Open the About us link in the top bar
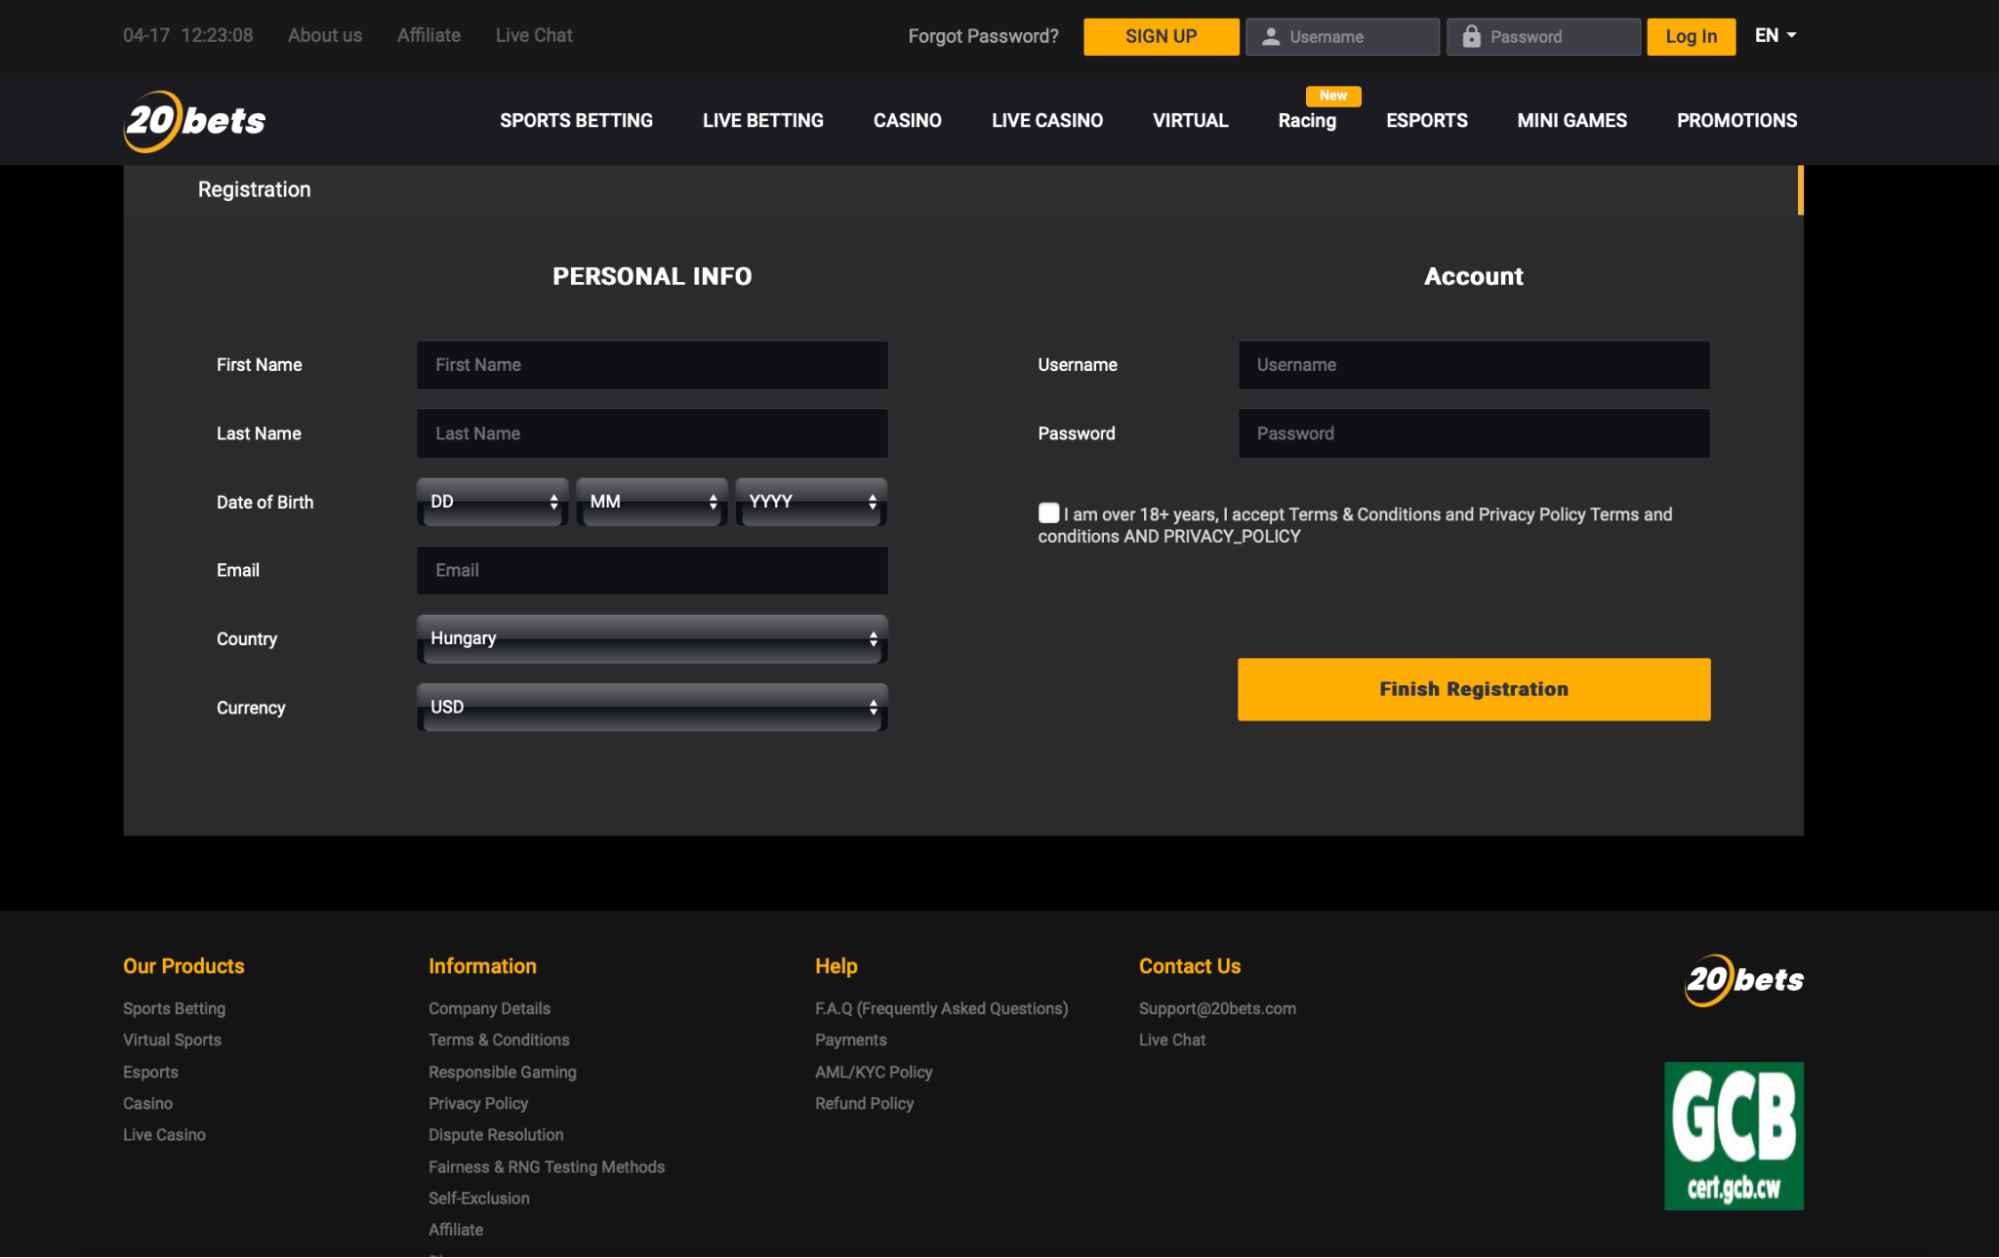 (325, 36)
